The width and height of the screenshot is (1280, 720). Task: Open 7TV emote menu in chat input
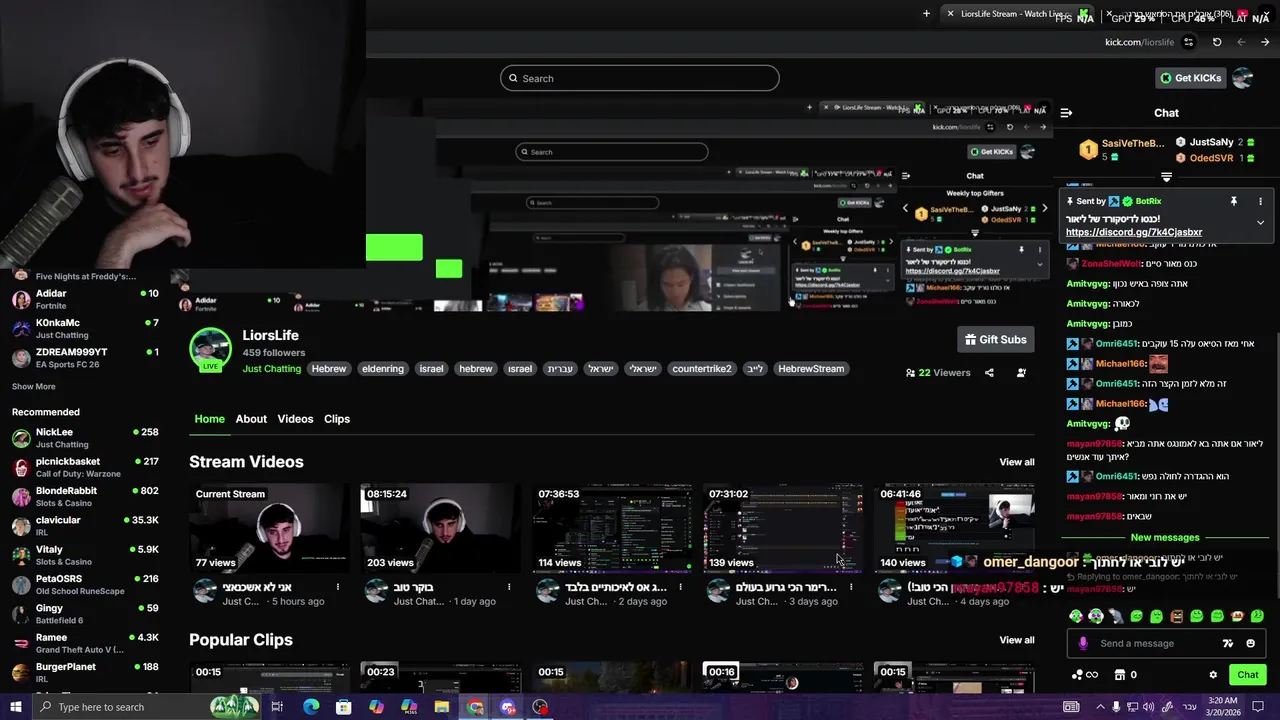pos(1228,643)
